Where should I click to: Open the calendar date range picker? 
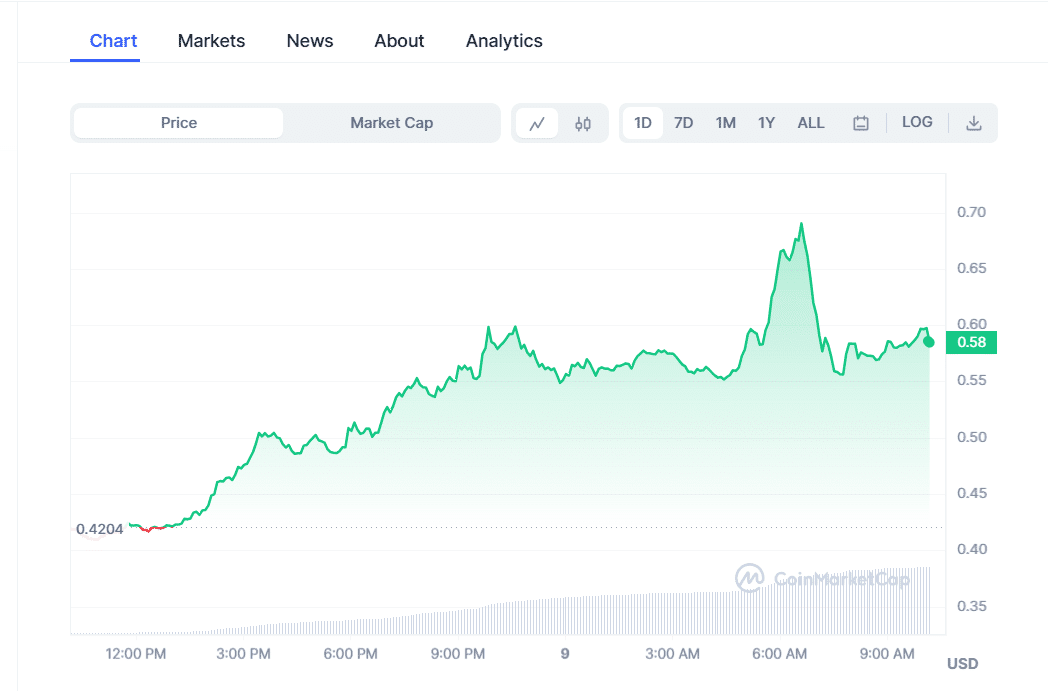[860, 123]
